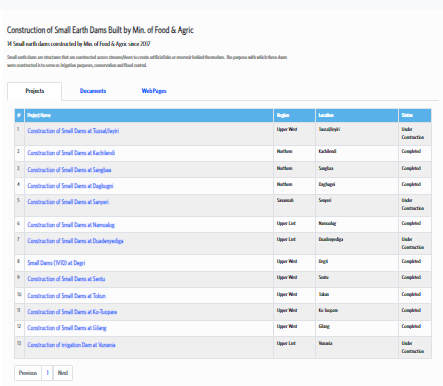Open Construction of Small Dams at Sentu
Screen dimensions: 443x386
point(66,279)
